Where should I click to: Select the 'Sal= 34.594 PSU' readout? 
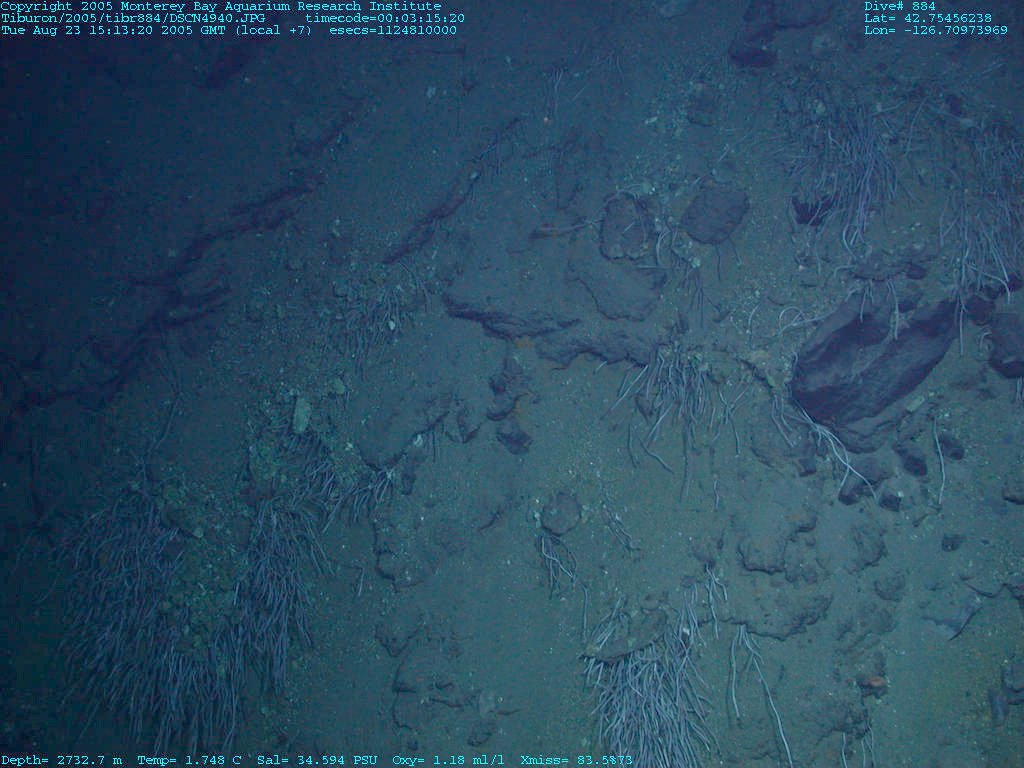(317, 760)
